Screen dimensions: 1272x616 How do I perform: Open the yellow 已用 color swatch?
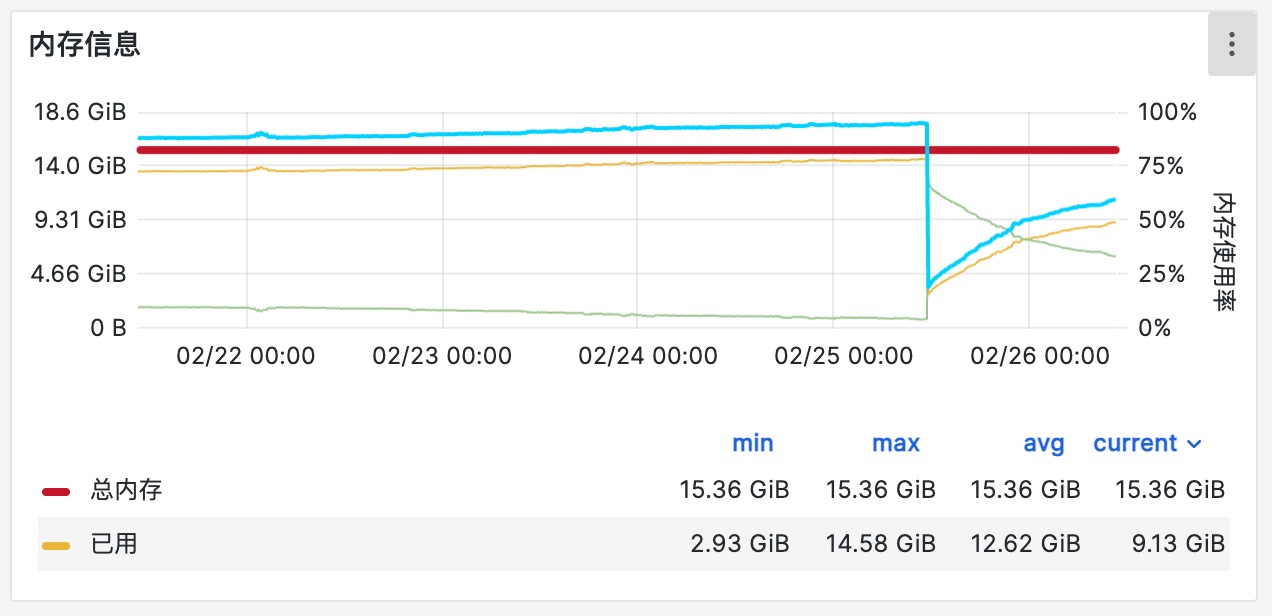(56, 545)
